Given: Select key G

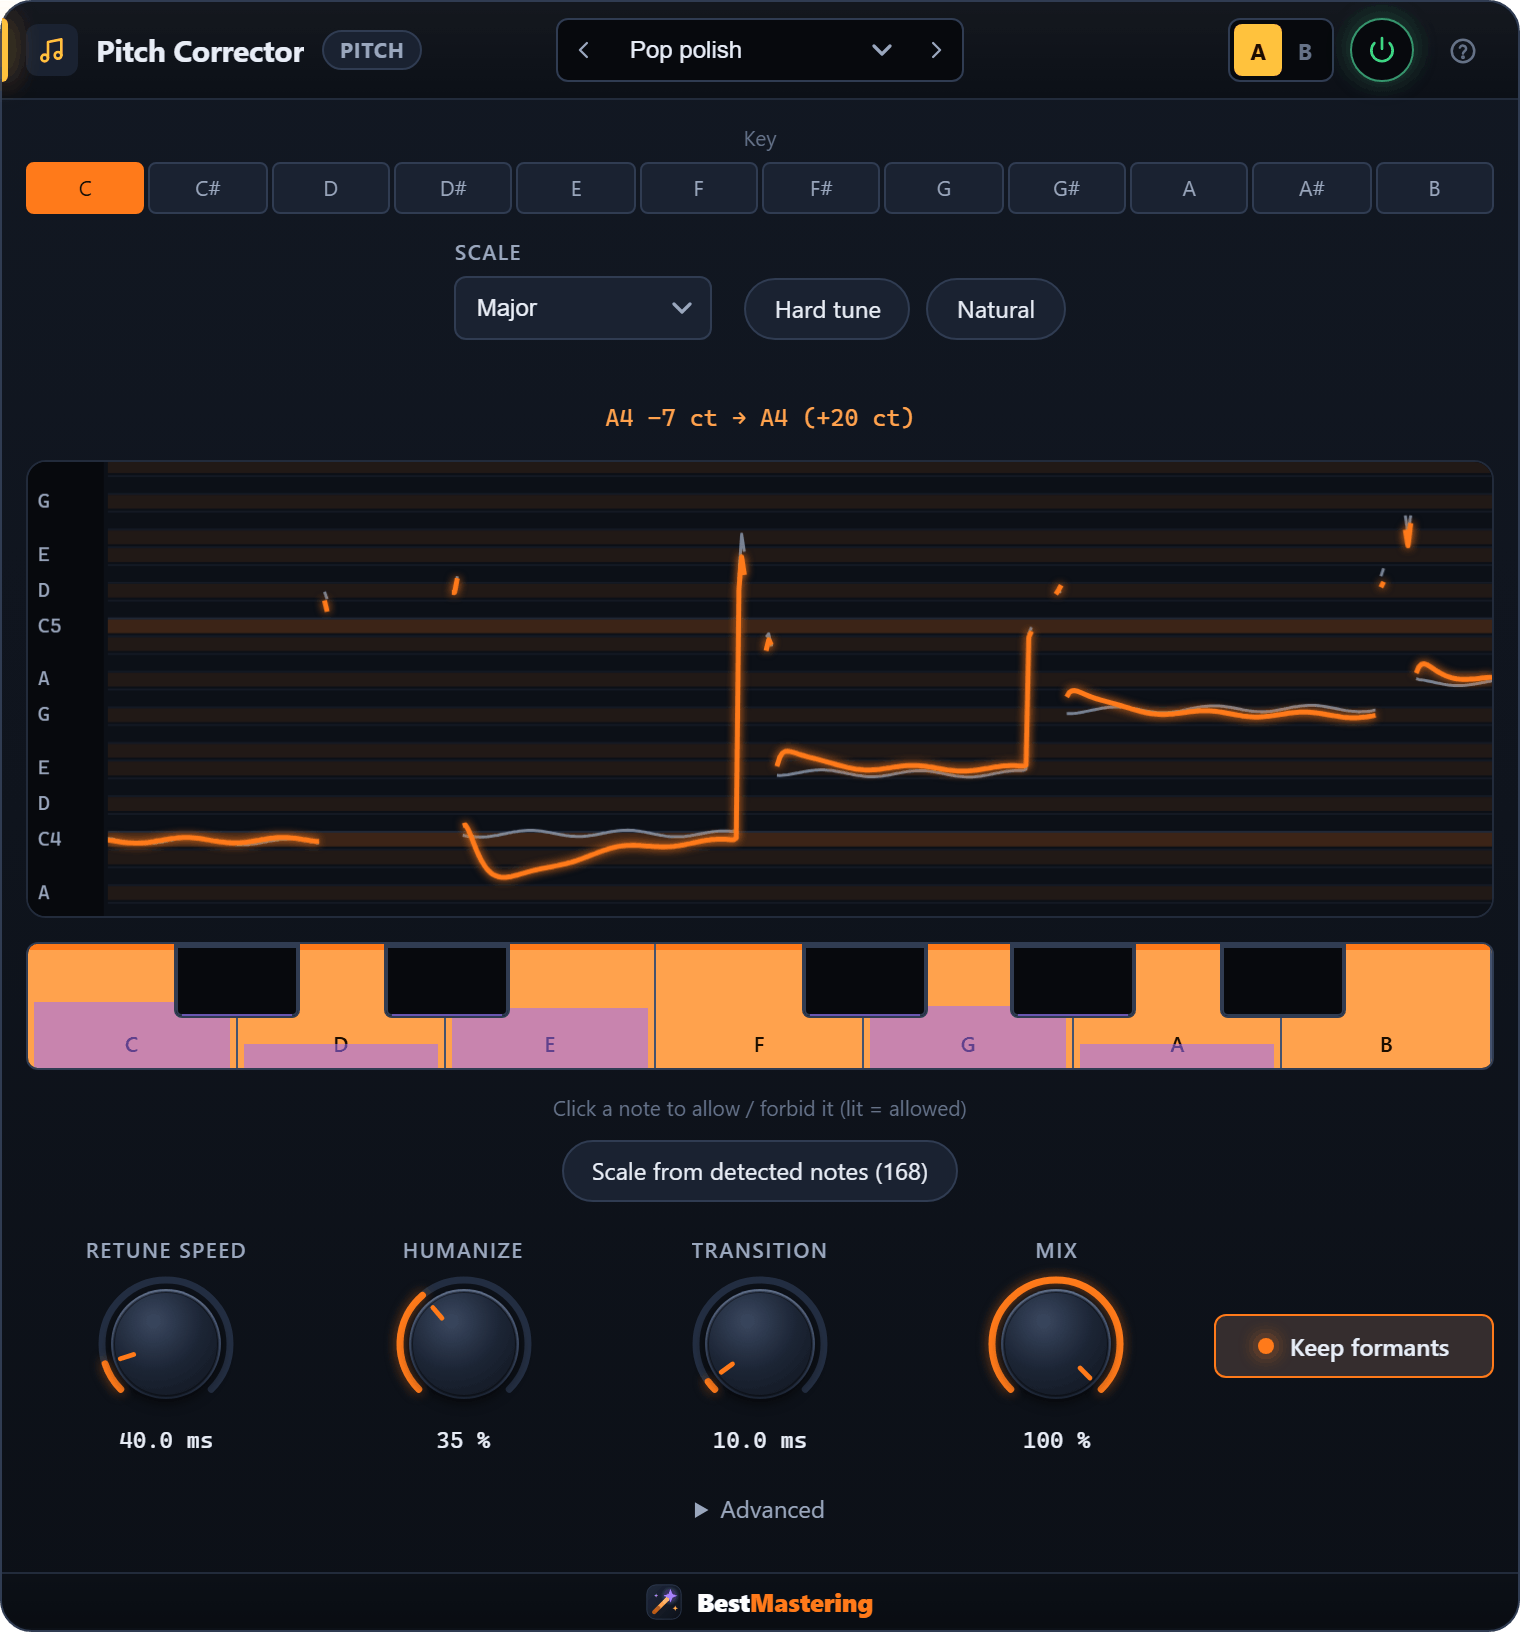Looking at the screenshot, I should coord(944,188).
